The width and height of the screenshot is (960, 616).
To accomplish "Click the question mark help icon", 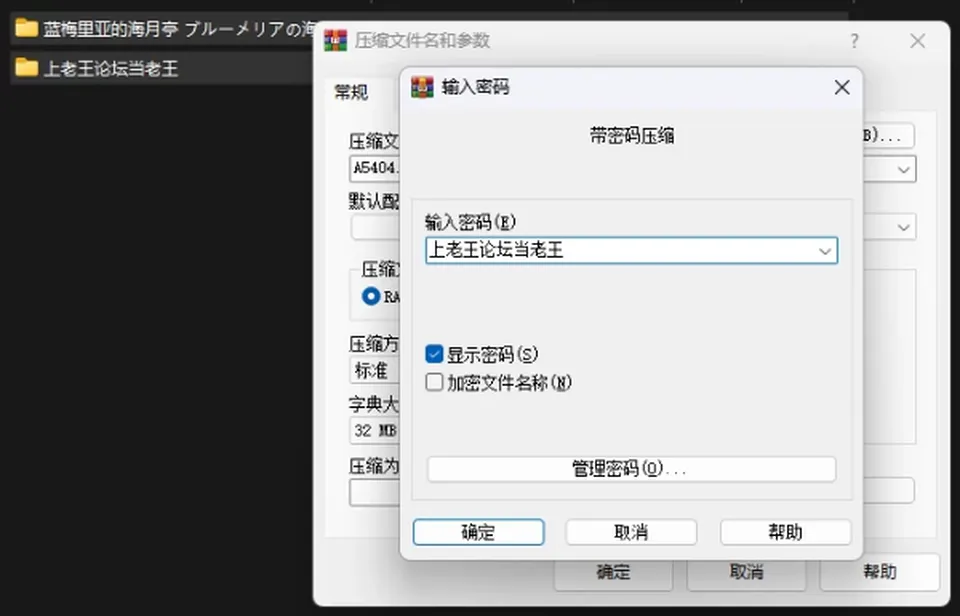I will pyautogui.click(x=854, y=41).
